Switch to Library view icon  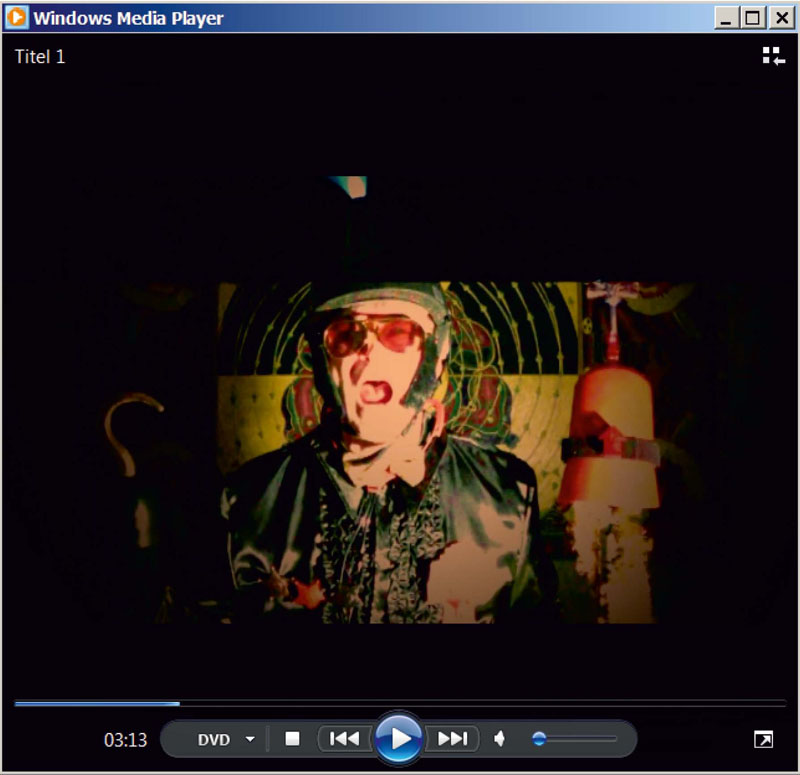773,56
